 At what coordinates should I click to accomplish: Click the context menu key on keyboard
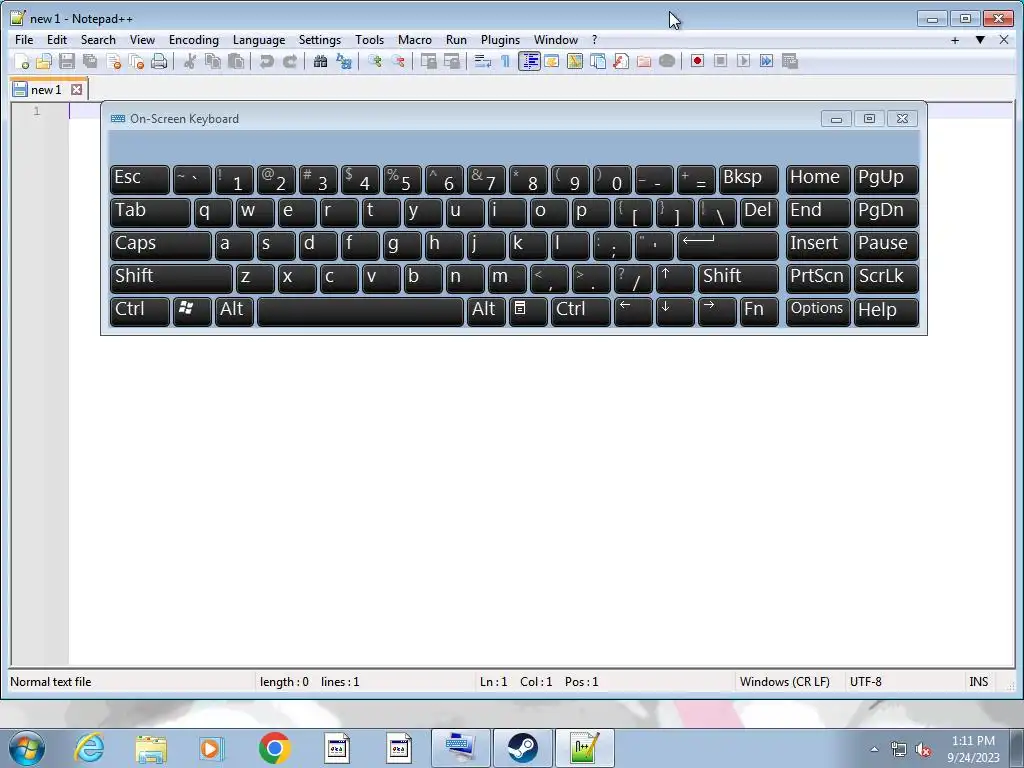coord(527,311)
